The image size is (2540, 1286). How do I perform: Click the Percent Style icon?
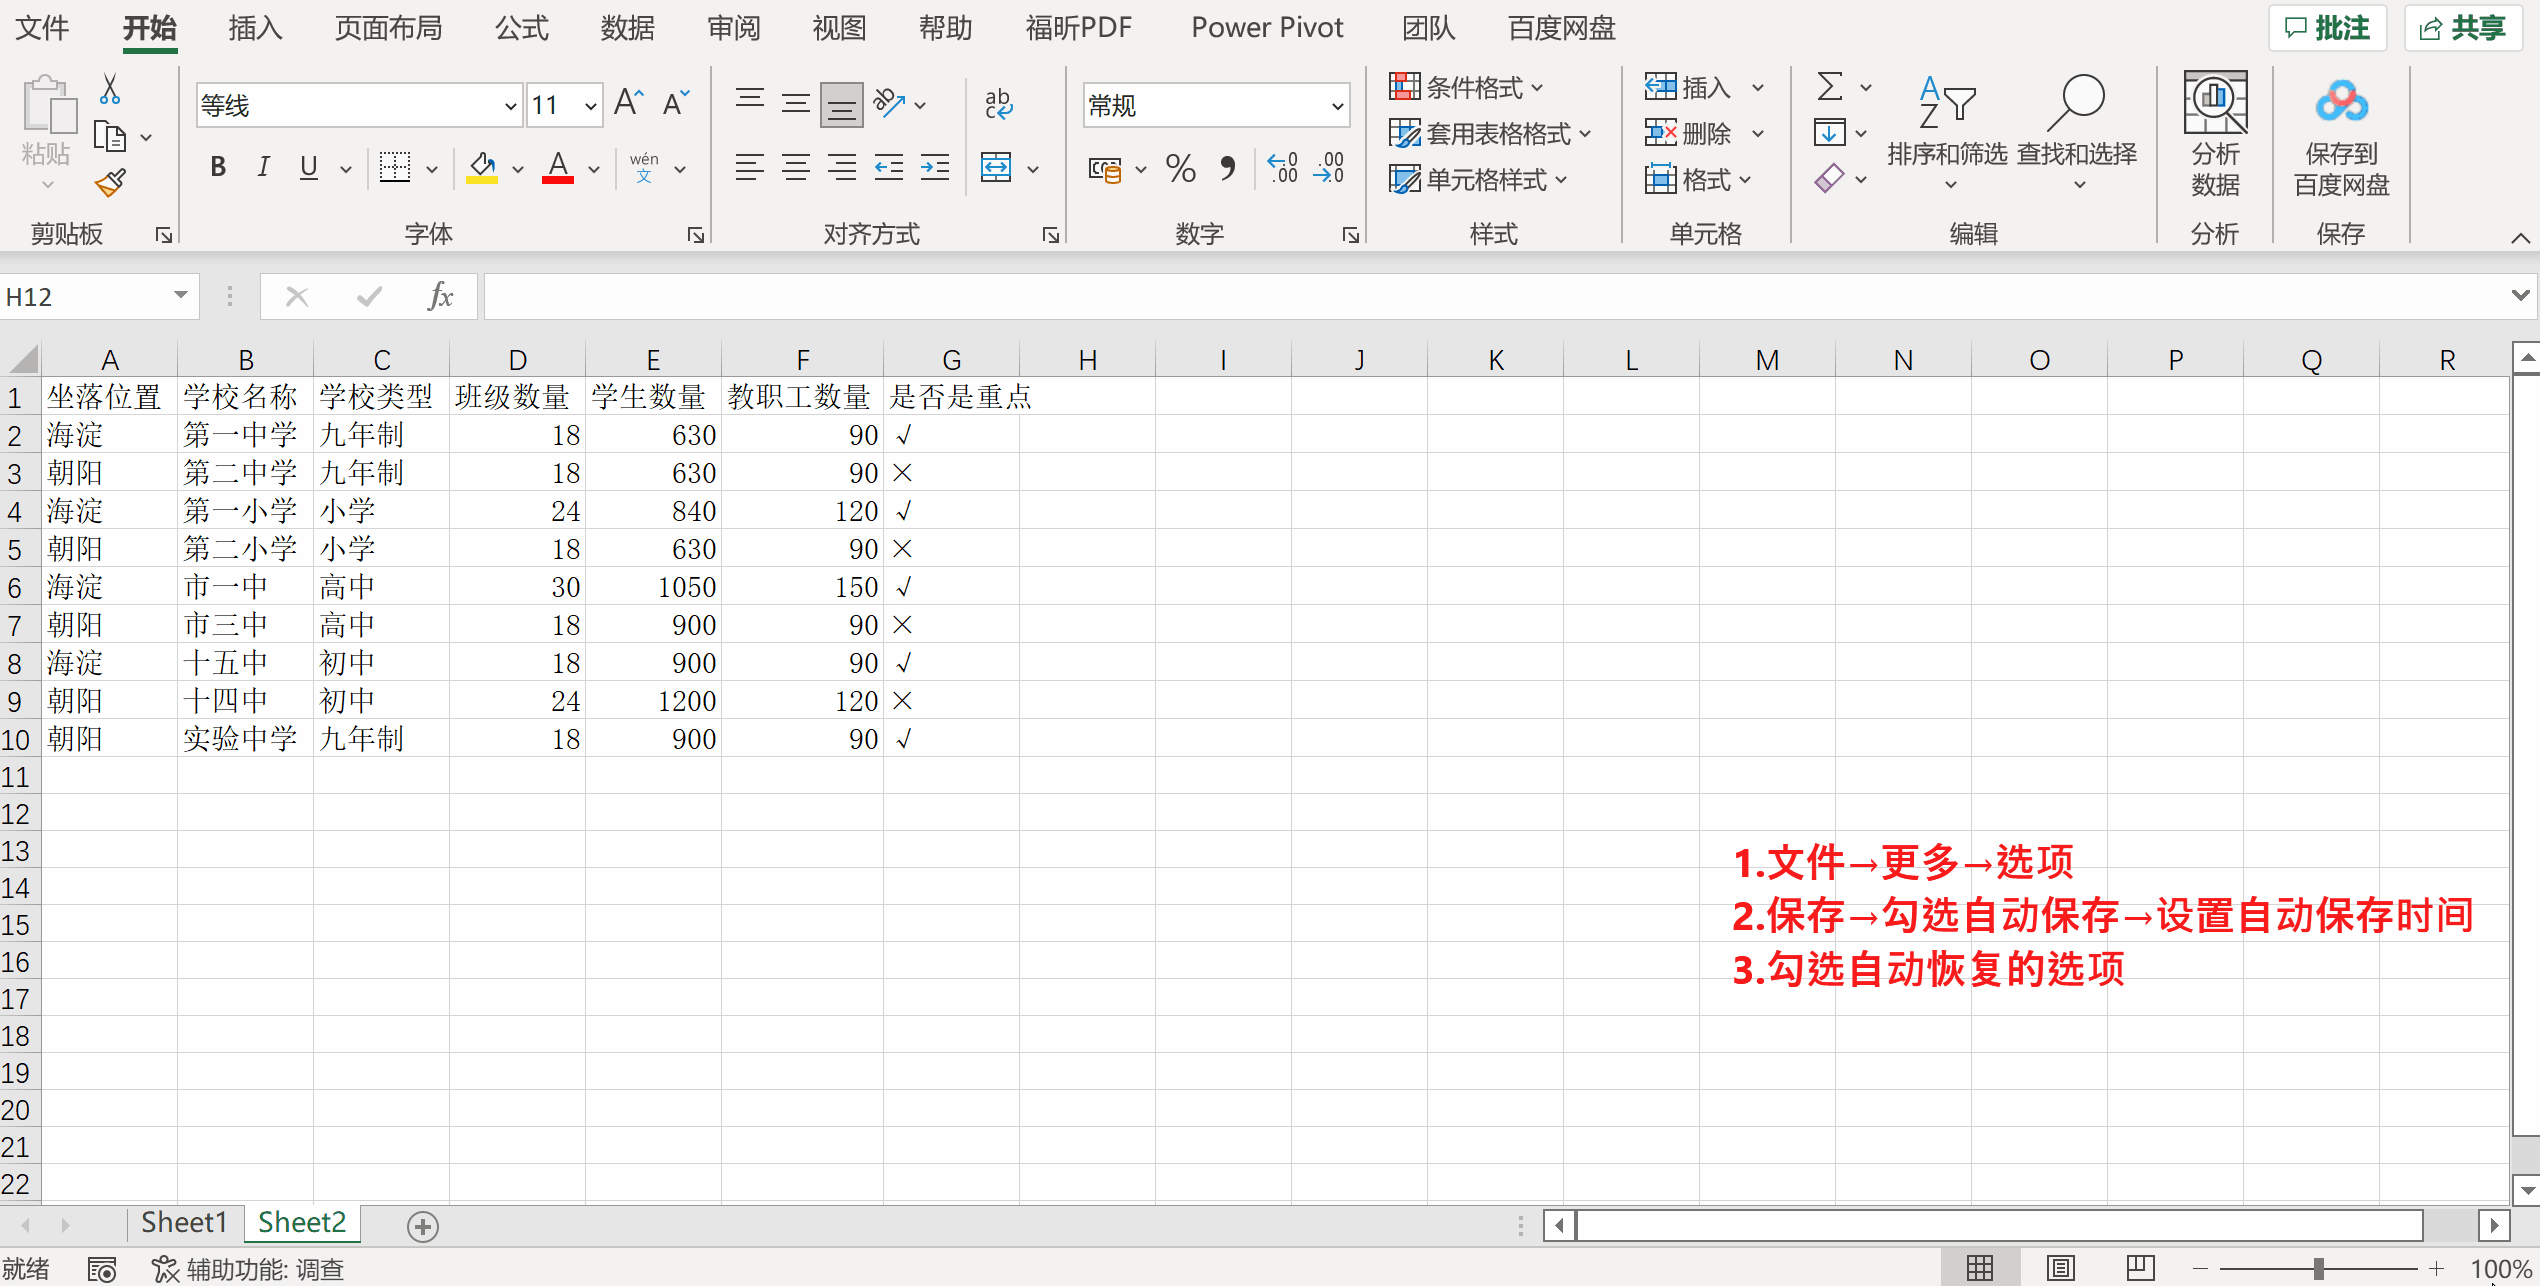click(1180, 169)
